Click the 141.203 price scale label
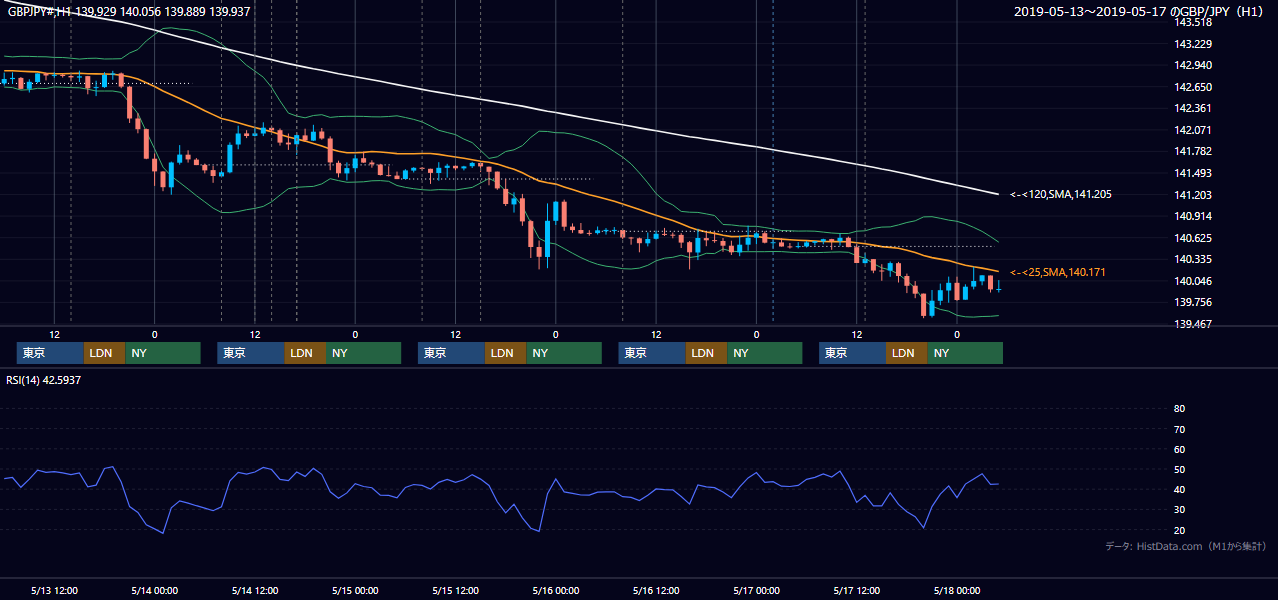The height and width of the screenshot is (600, 1278). [x=1192, y=195]
